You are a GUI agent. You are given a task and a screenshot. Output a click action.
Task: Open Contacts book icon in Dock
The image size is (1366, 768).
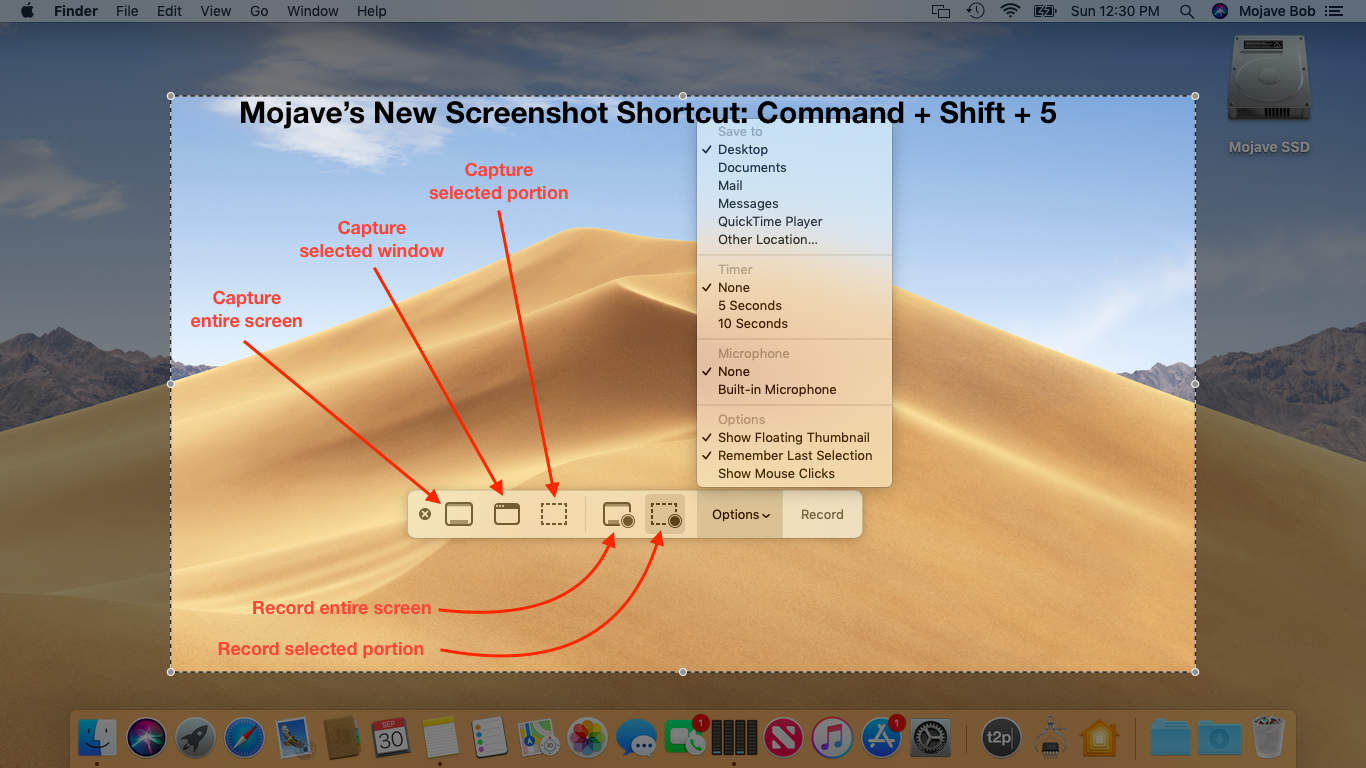(343, 738)
